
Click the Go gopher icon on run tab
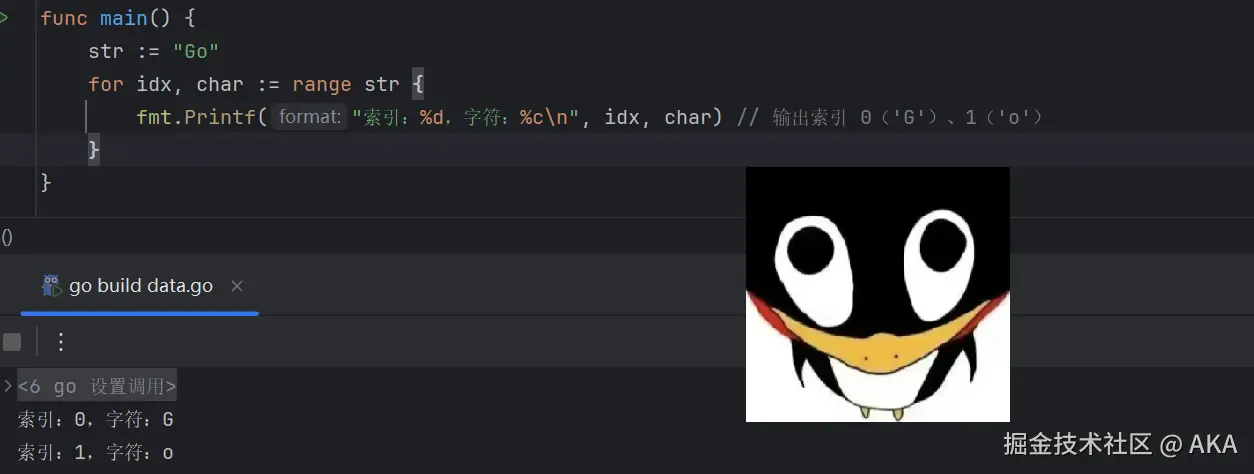tap(51, 286)
